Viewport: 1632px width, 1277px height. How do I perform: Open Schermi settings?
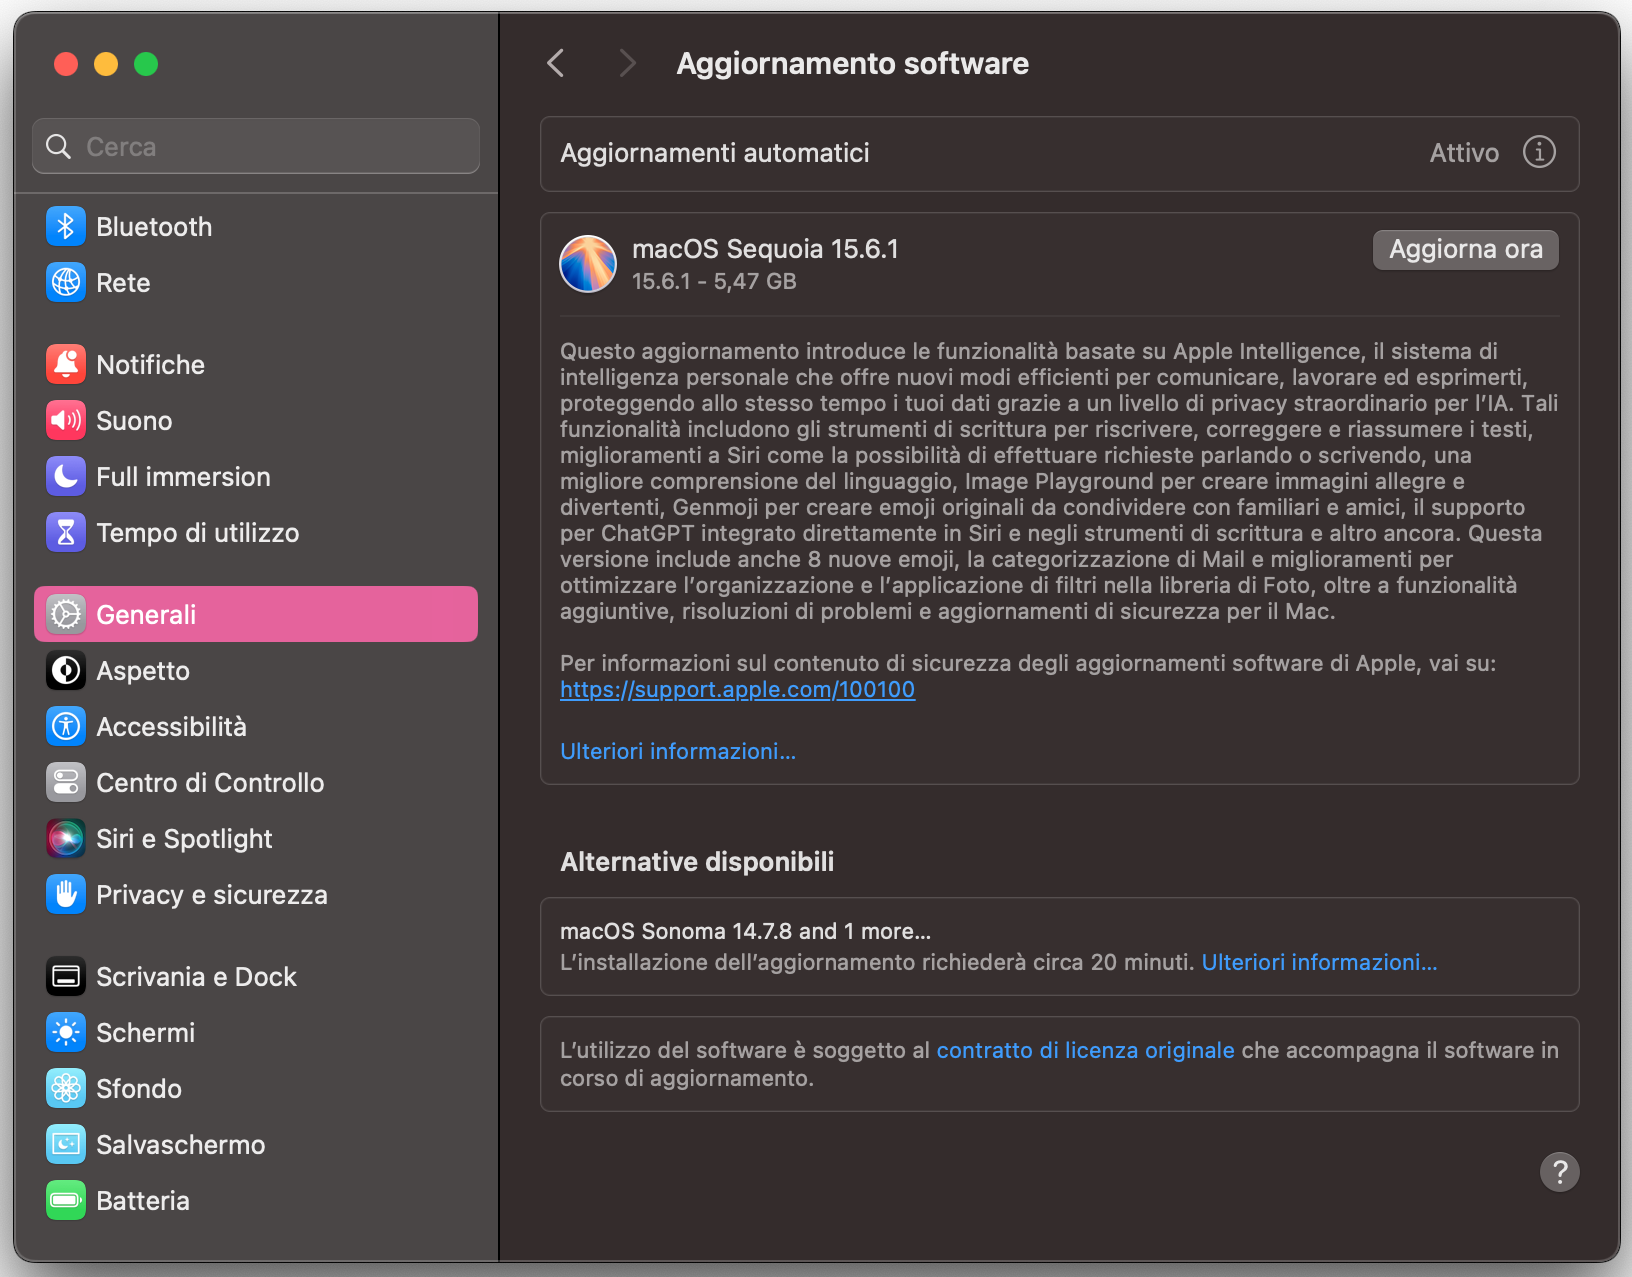coord(64,1032)
